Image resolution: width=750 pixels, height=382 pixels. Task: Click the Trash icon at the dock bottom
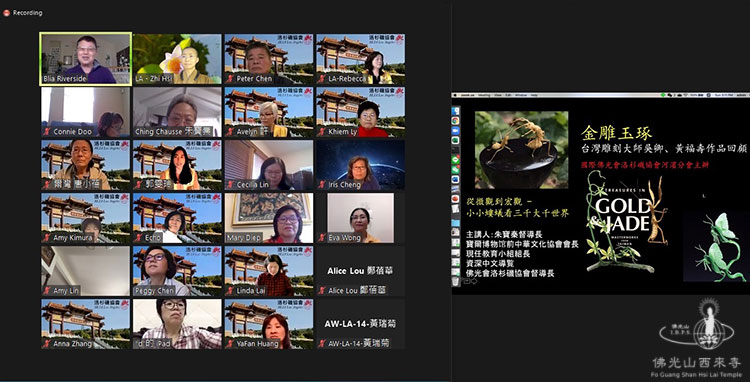[455, 281]
